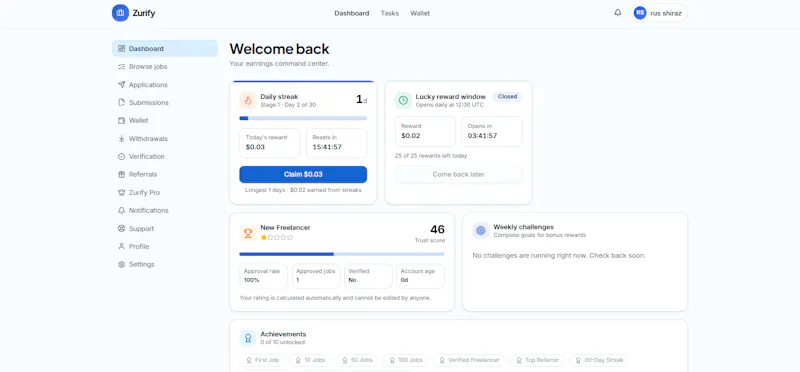Open Wallet in the top navigation
800x372 pixels.
(x=420, y=13)
